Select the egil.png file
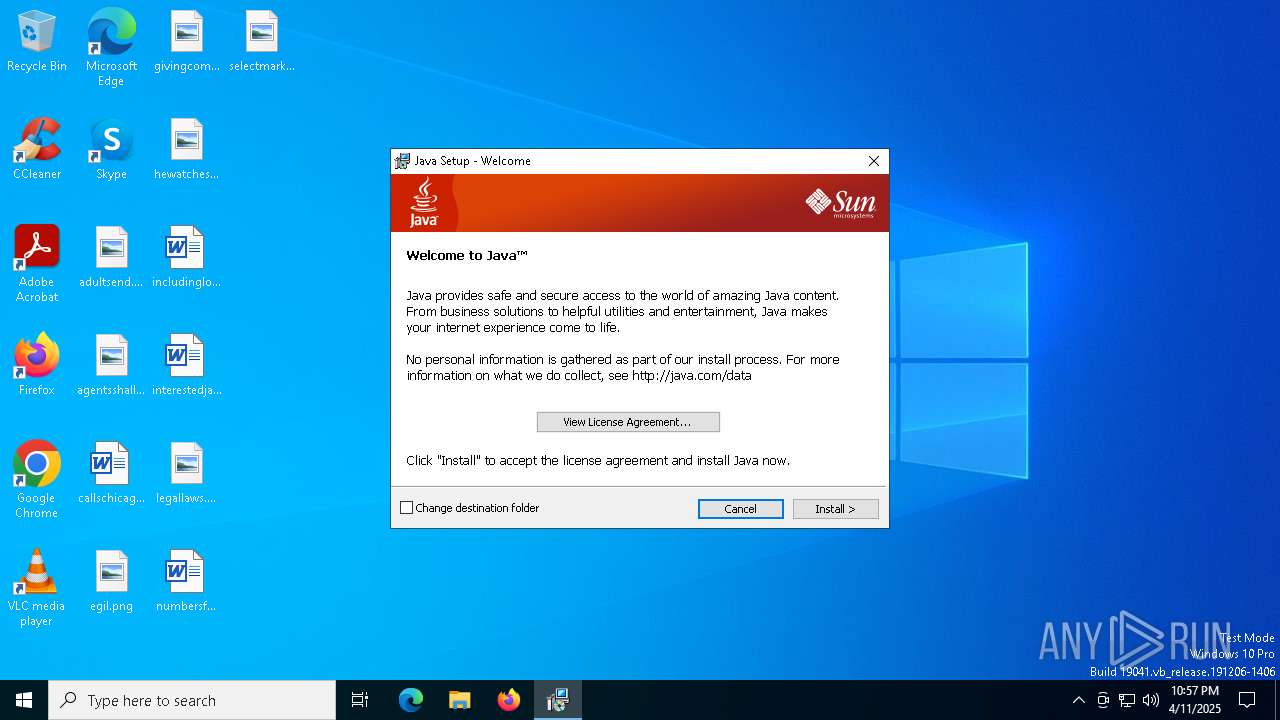The height and width of the screenshot is (720, 1280). [111, 582]
